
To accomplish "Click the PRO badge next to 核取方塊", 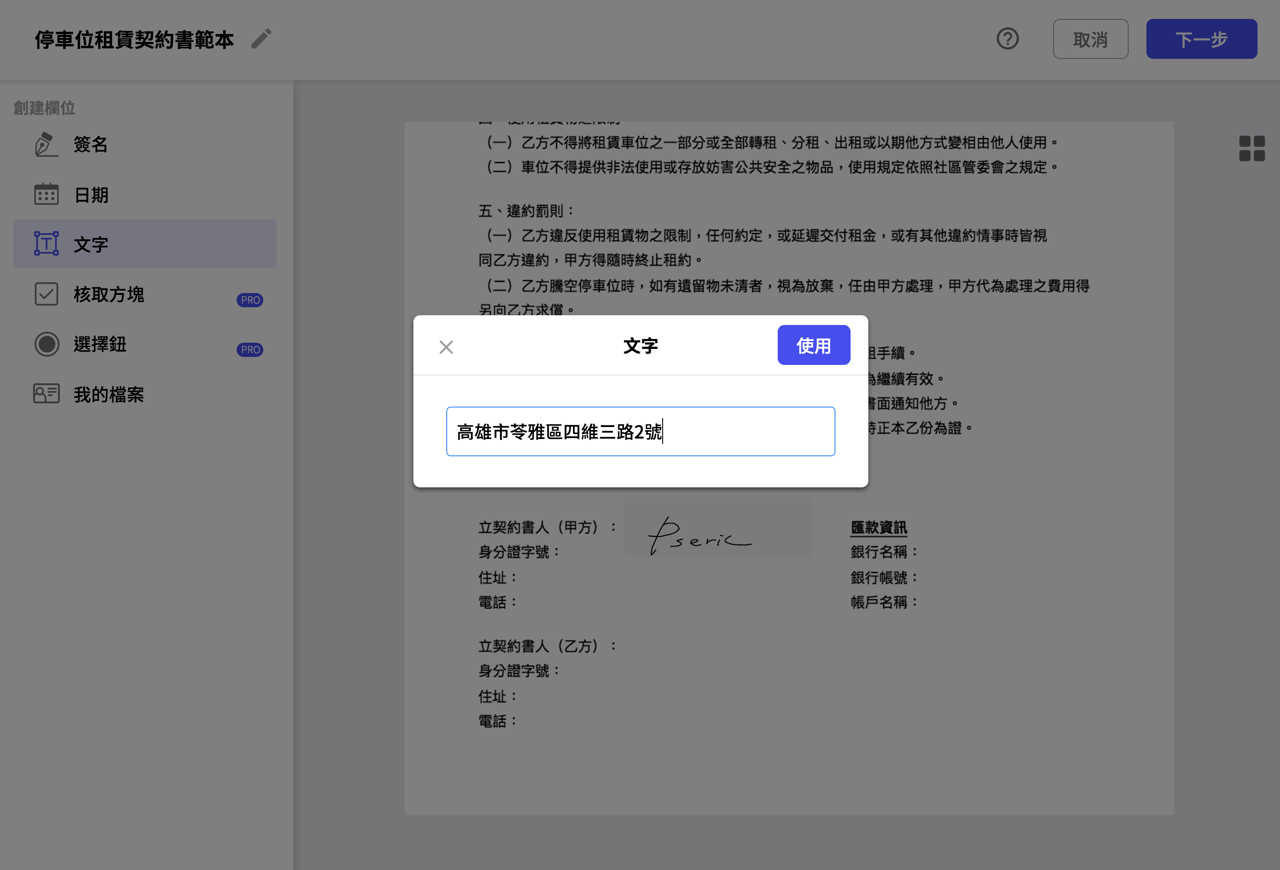I will point(250,300).
